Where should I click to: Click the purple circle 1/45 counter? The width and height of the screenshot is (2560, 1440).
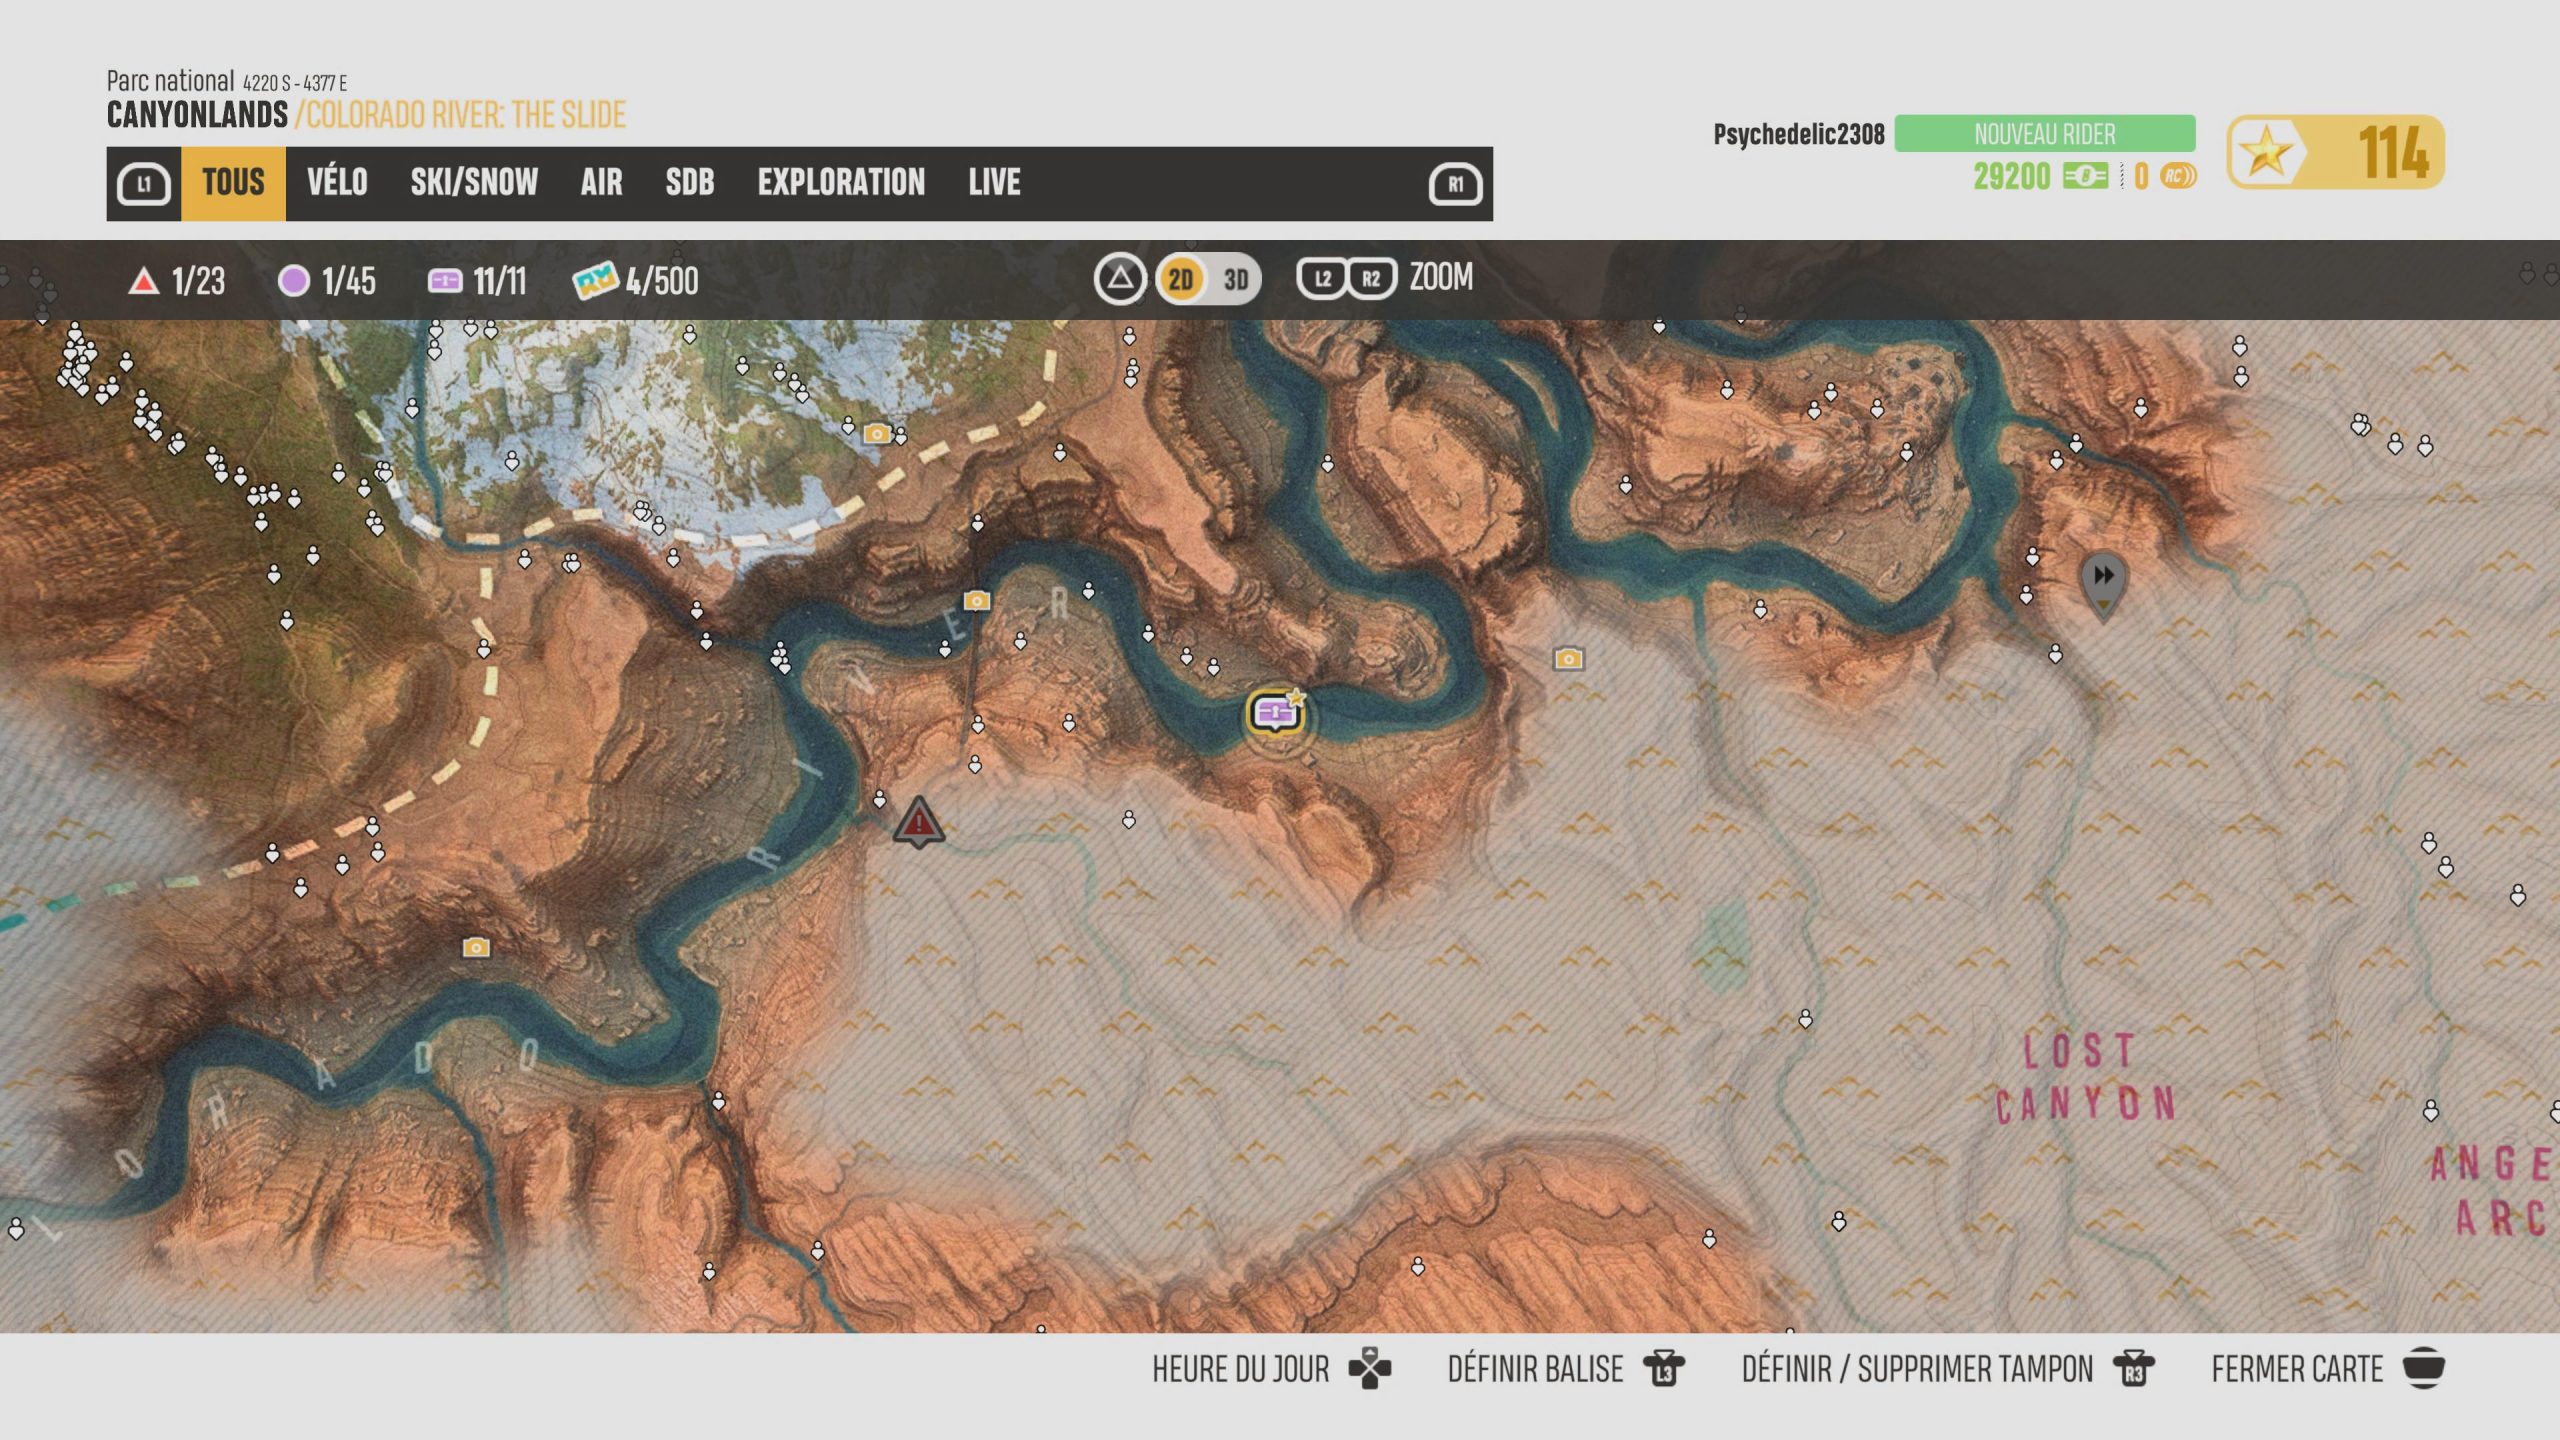point(326,281)
